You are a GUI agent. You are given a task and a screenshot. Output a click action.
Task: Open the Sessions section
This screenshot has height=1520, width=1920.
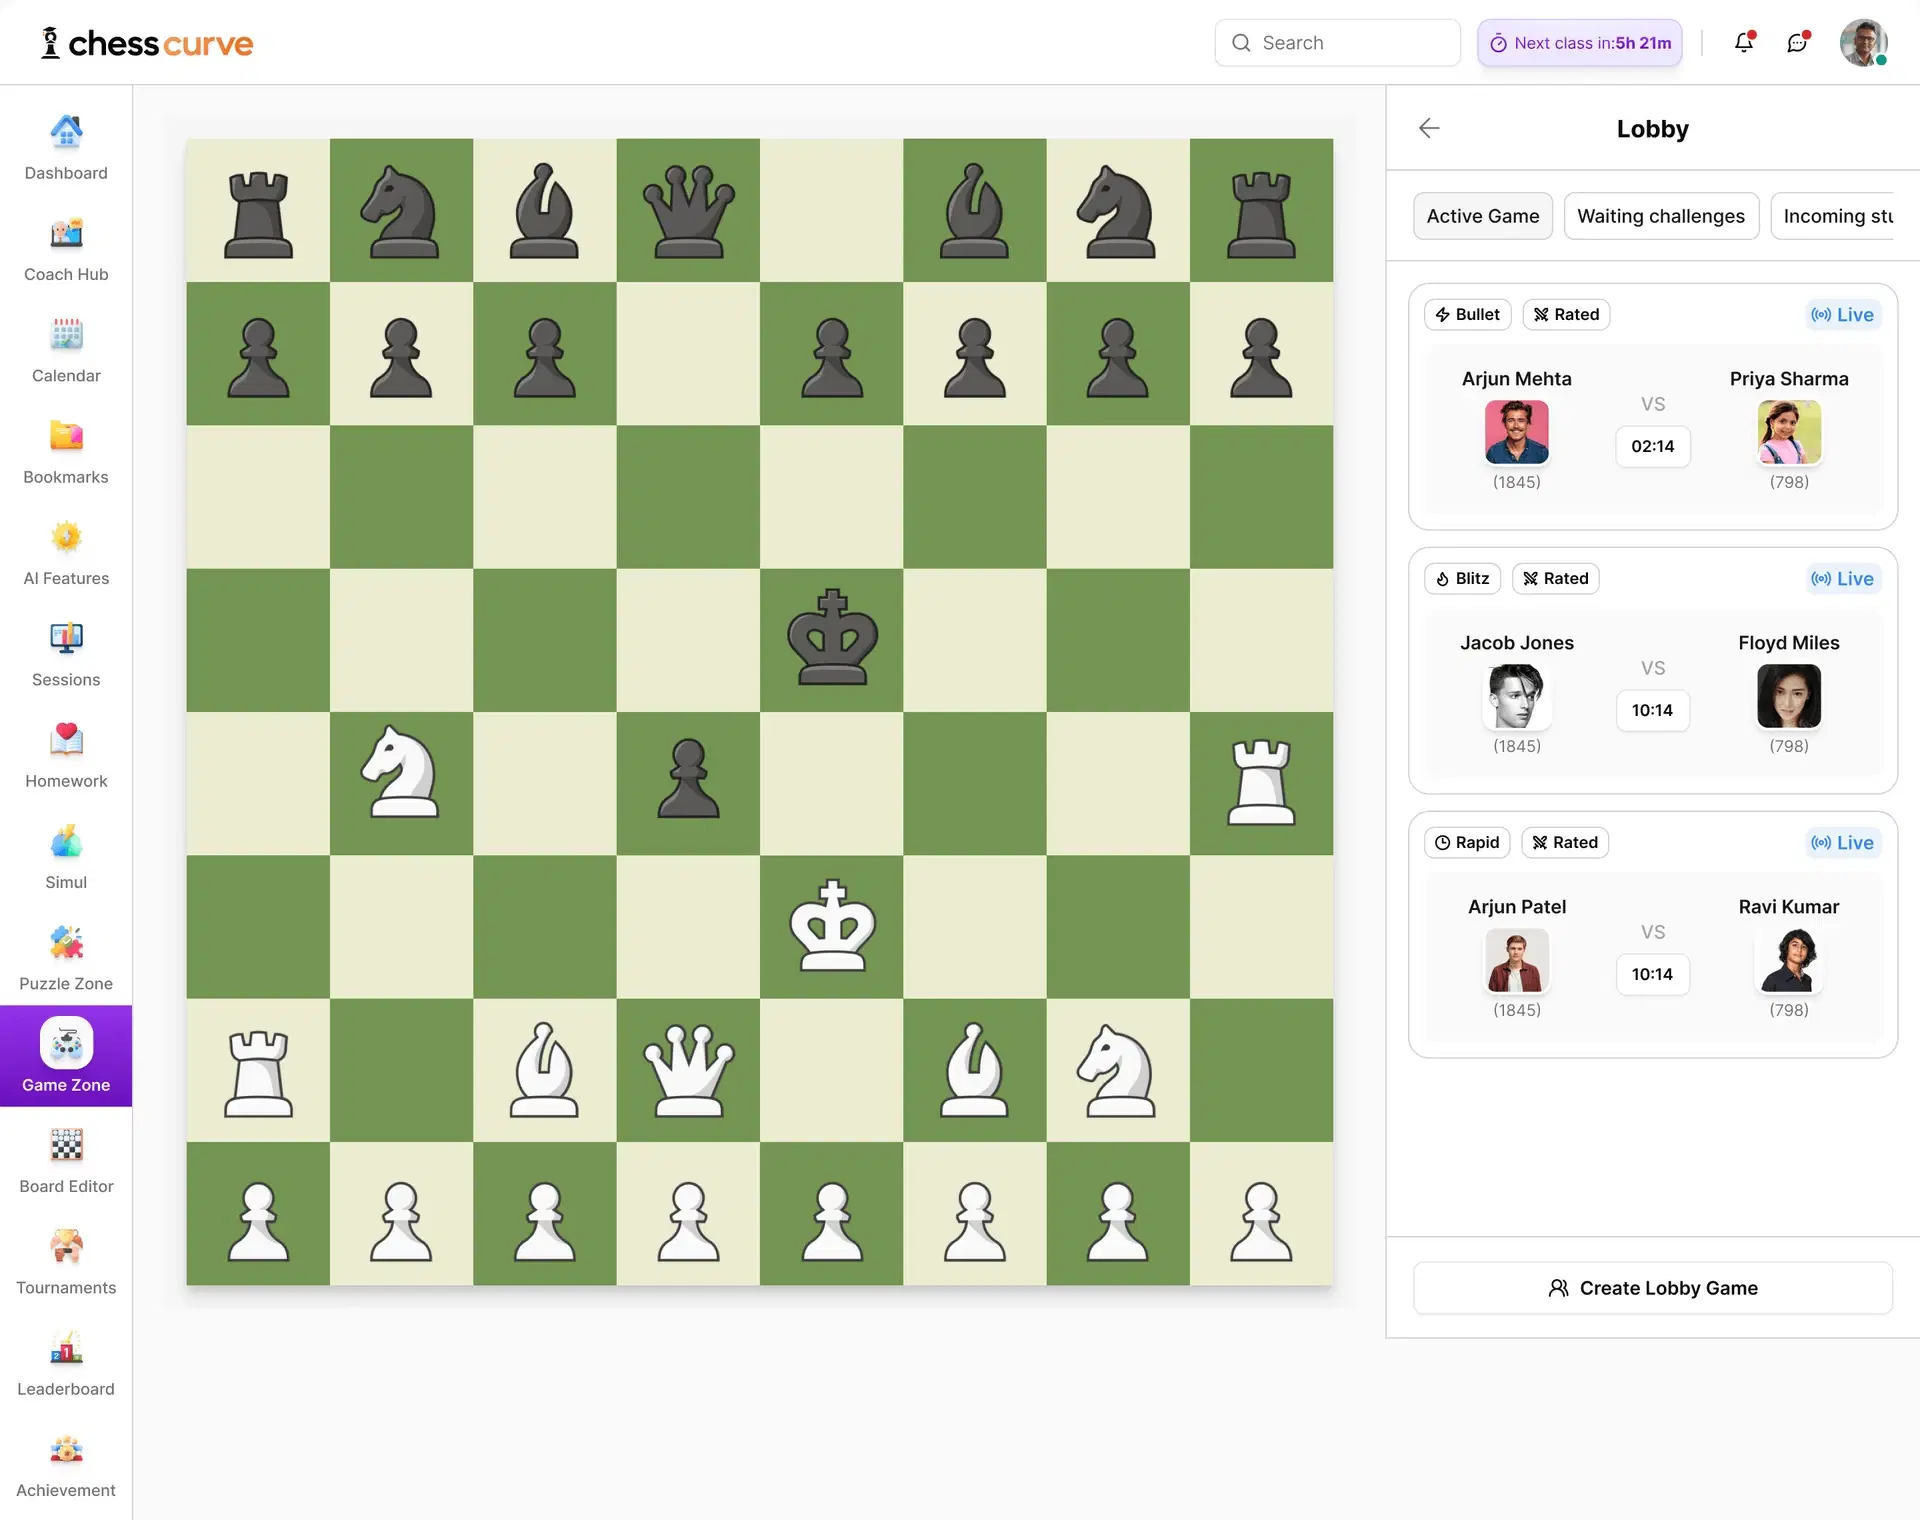[66, 654]
